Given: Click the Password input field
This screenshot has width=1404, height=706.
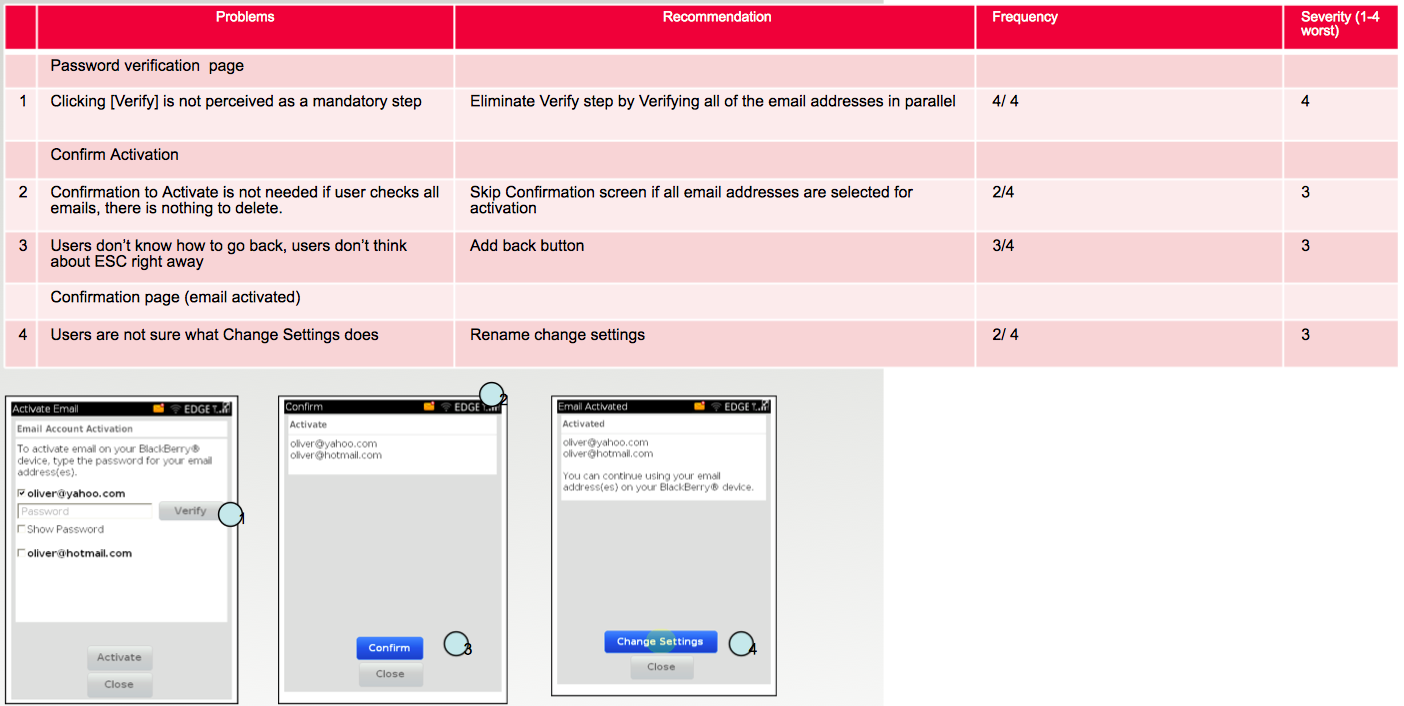Looking at the screenshot, I should coord(85,511).
